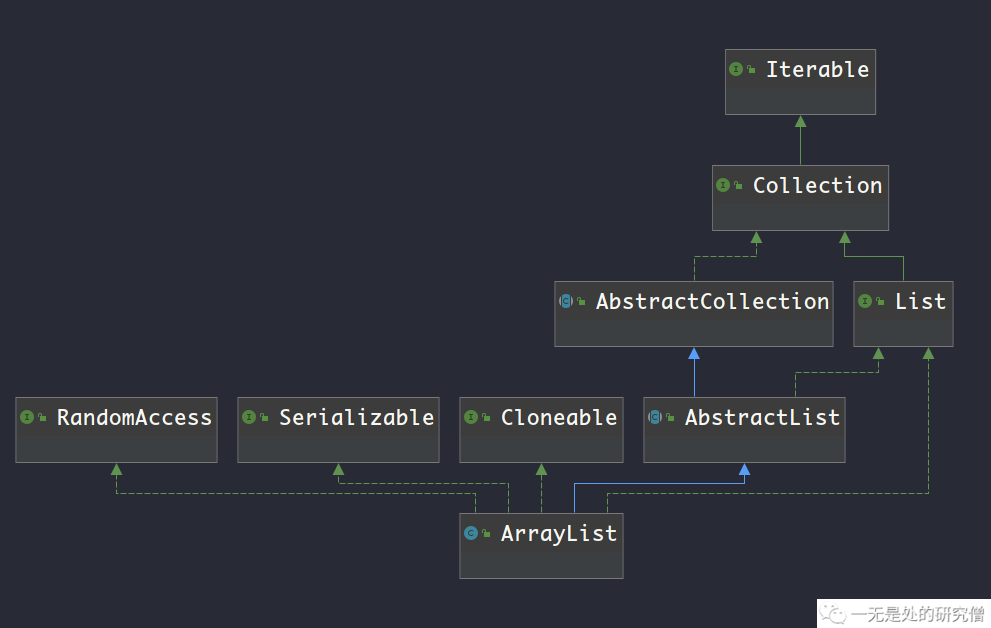
Task: Select the List node label
Action: click(920, 301)
